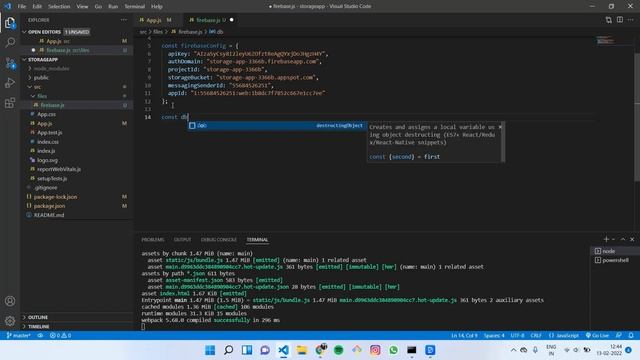Open the Manage gear icon
Image resolution: width=640 pixels, height=360 pixels.
click(x=10, y=321)
